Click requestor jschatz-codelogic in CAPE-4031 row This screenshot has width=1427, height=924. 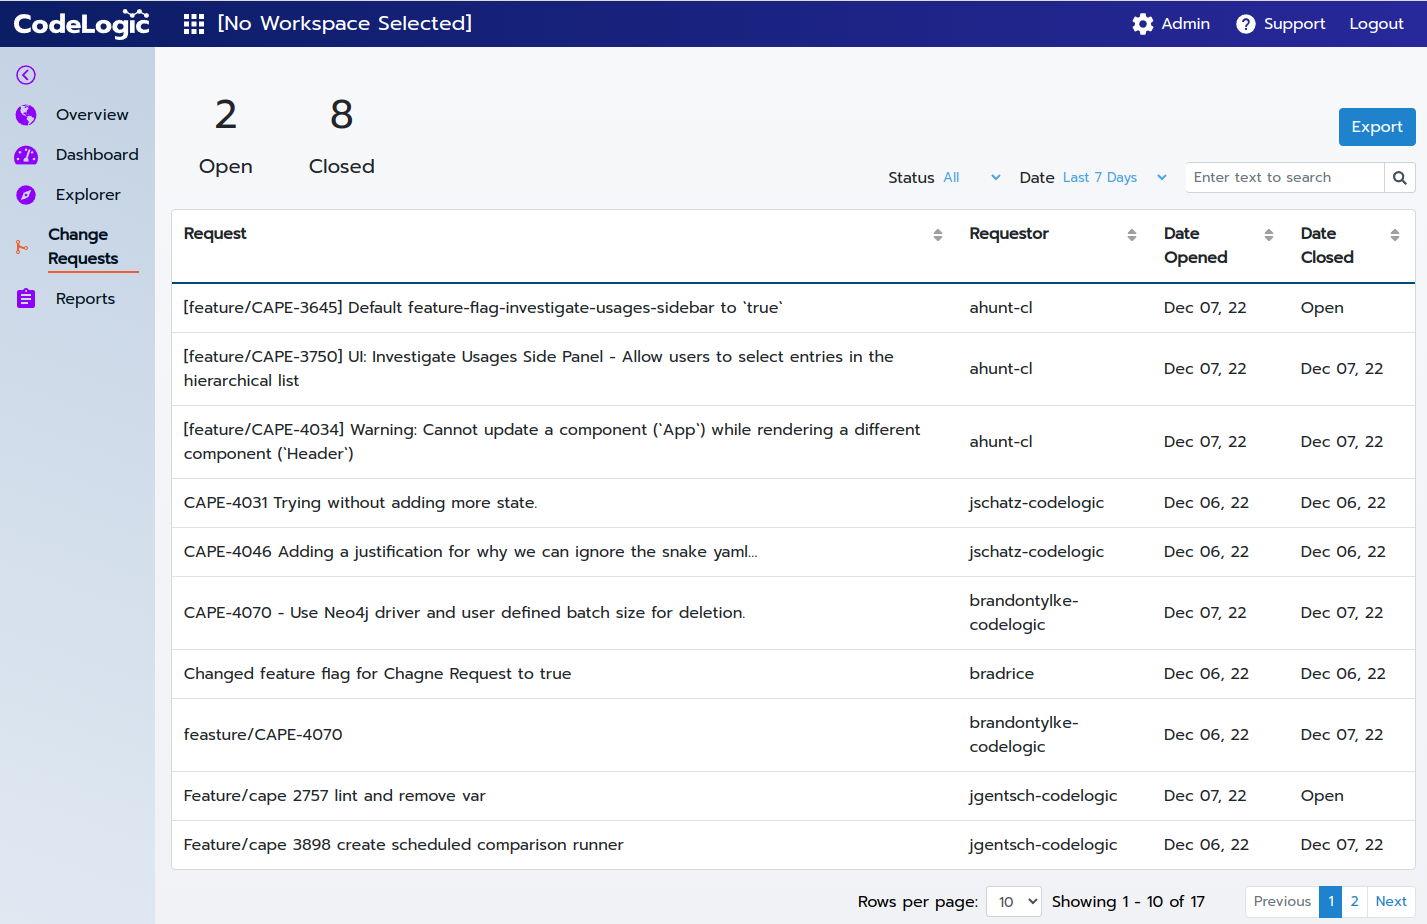tap(1036, 503)
